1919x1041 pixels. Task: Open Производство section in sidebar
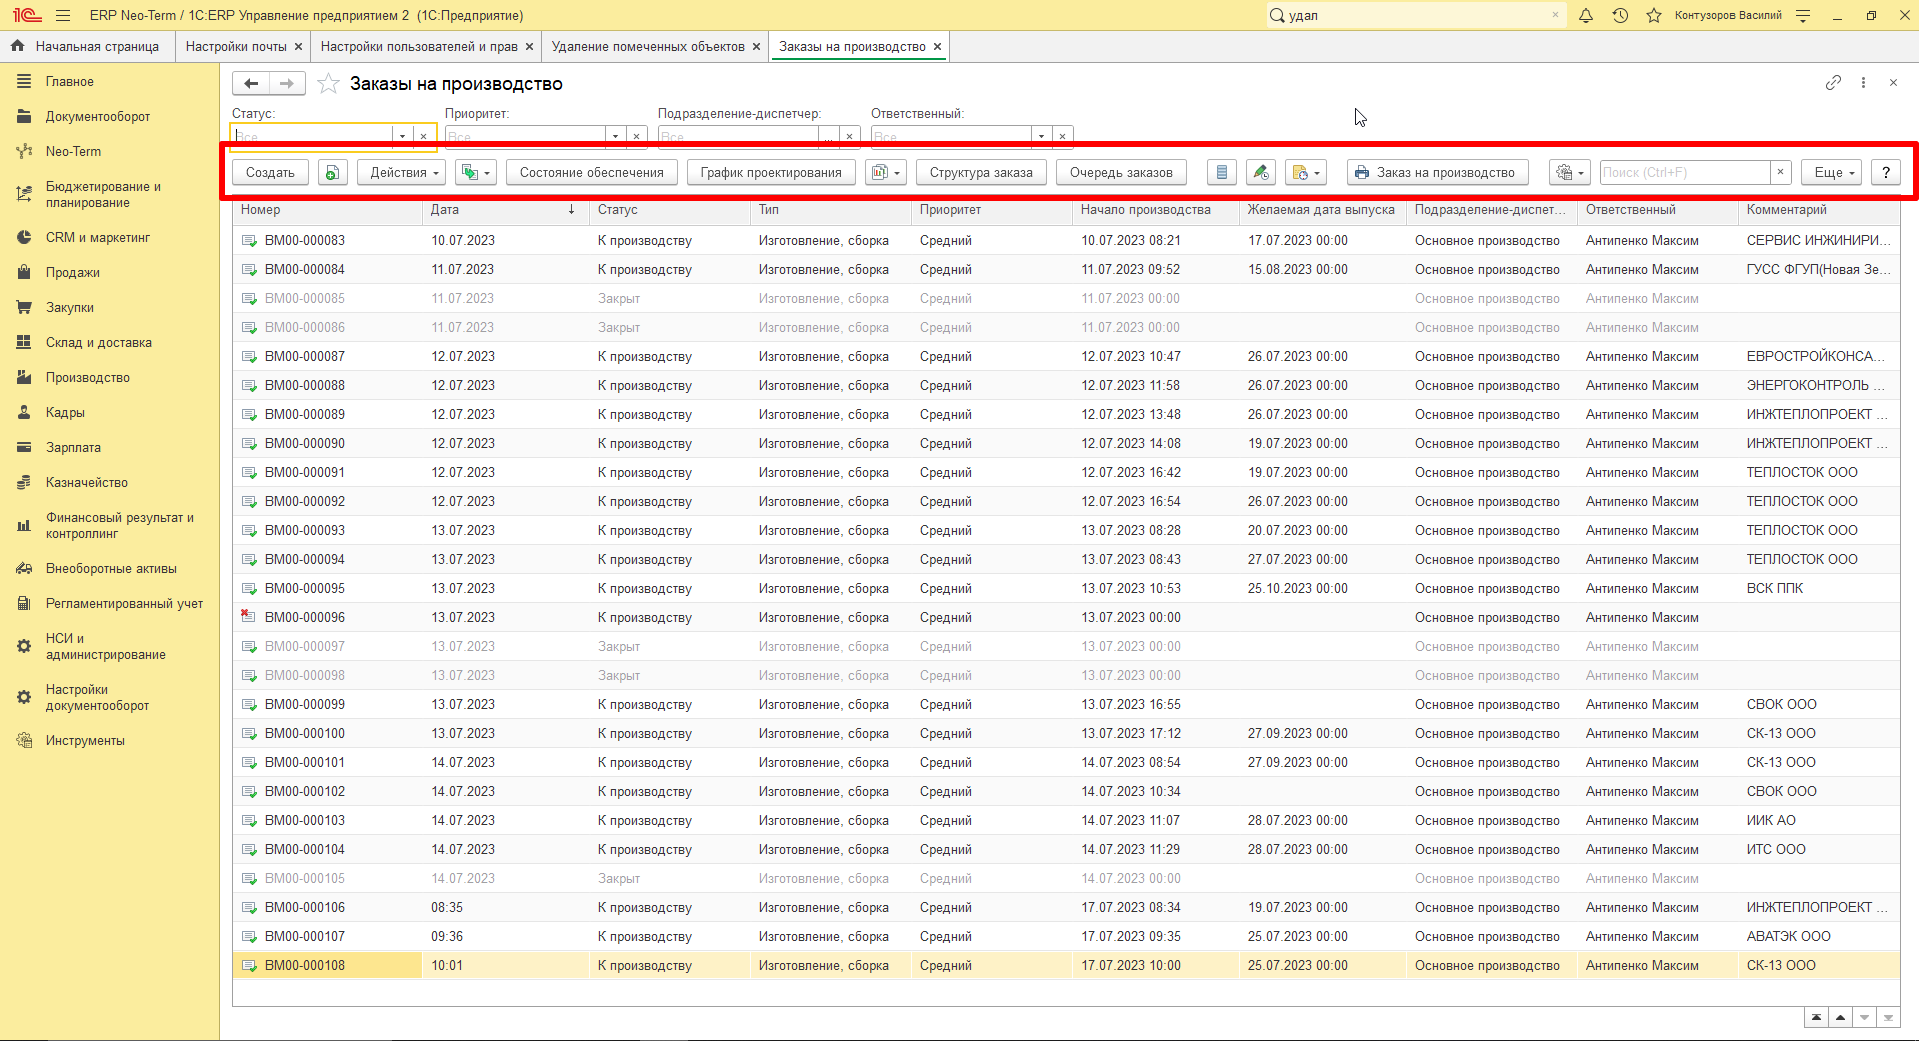coord(88,378)
